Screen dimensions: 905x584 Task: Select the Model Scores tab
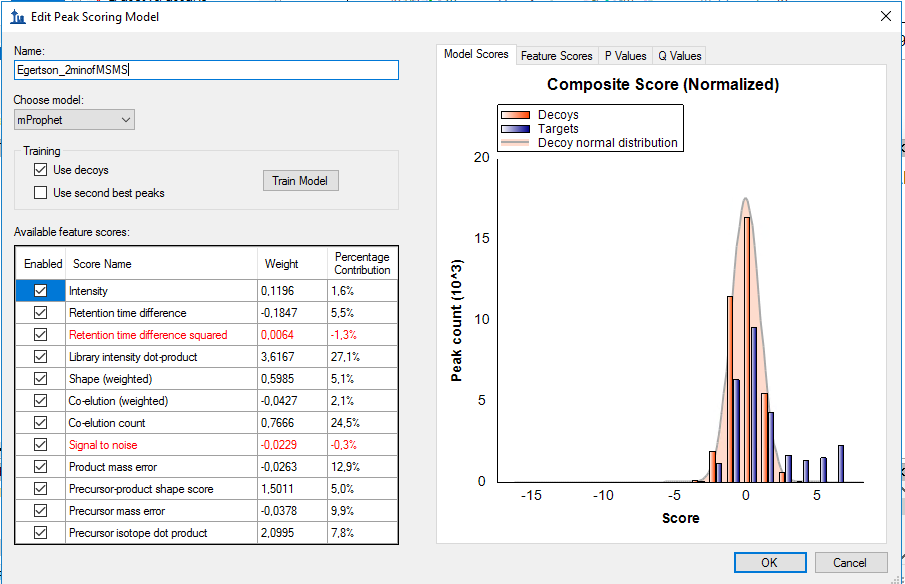pos(476,54)
